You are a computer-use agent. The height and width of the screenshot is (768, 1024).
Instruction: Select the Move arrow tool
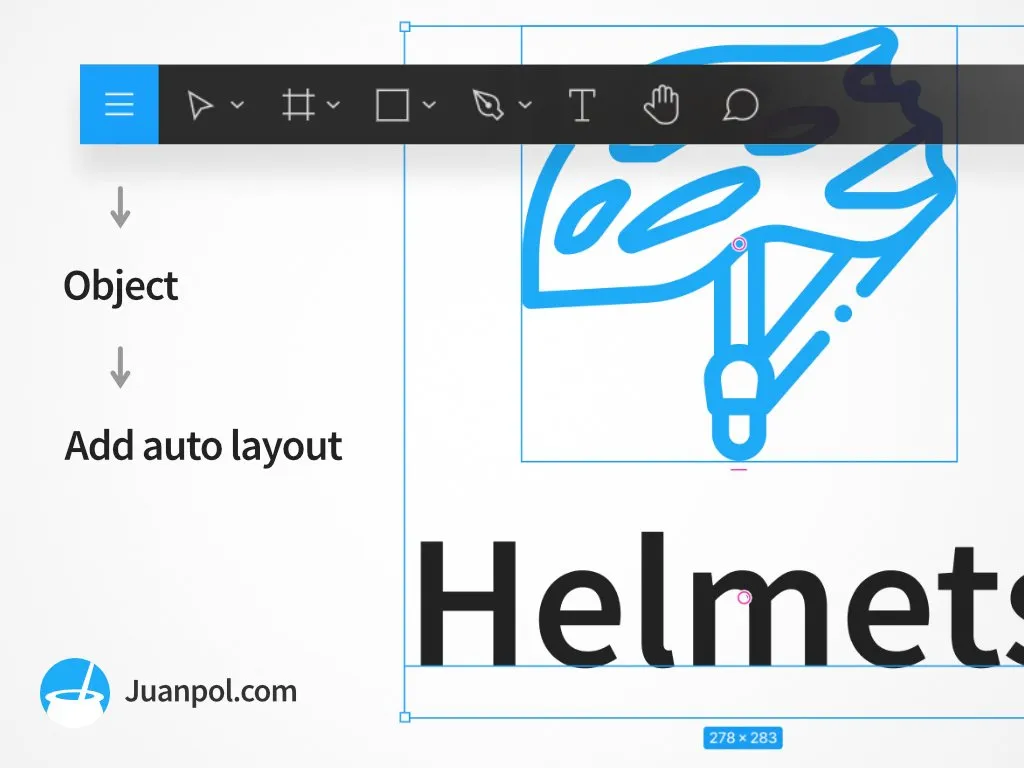click(x=200, y=105)
